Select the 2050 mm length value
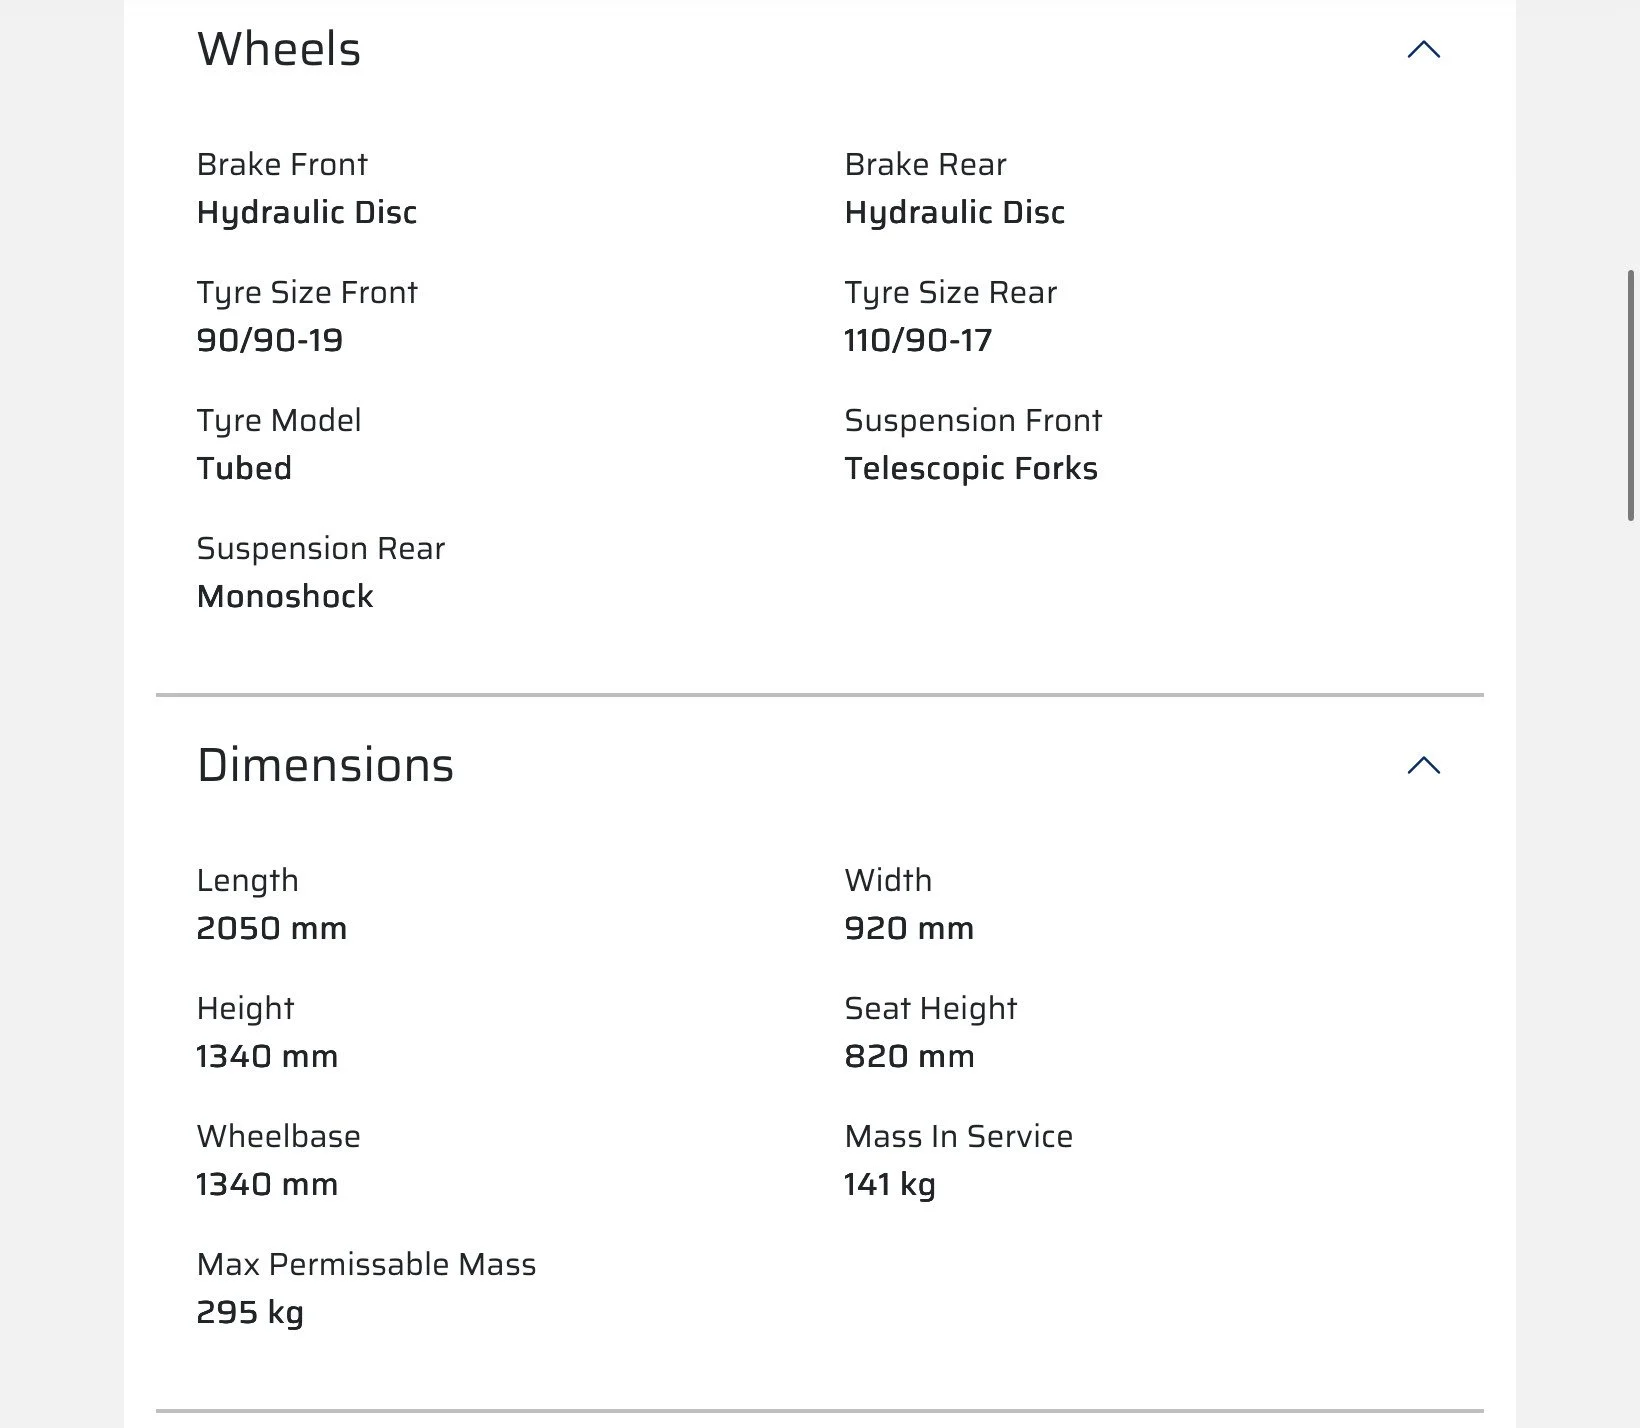 click(272, 929)
